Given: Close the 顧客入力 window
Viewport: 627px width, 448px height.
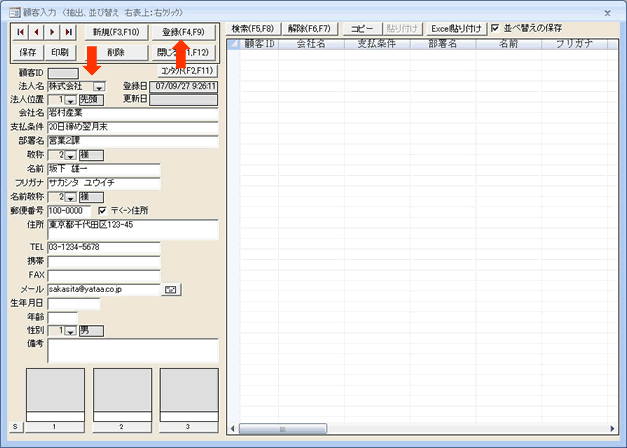Looking at the screenshot, I should pos(607,13).
